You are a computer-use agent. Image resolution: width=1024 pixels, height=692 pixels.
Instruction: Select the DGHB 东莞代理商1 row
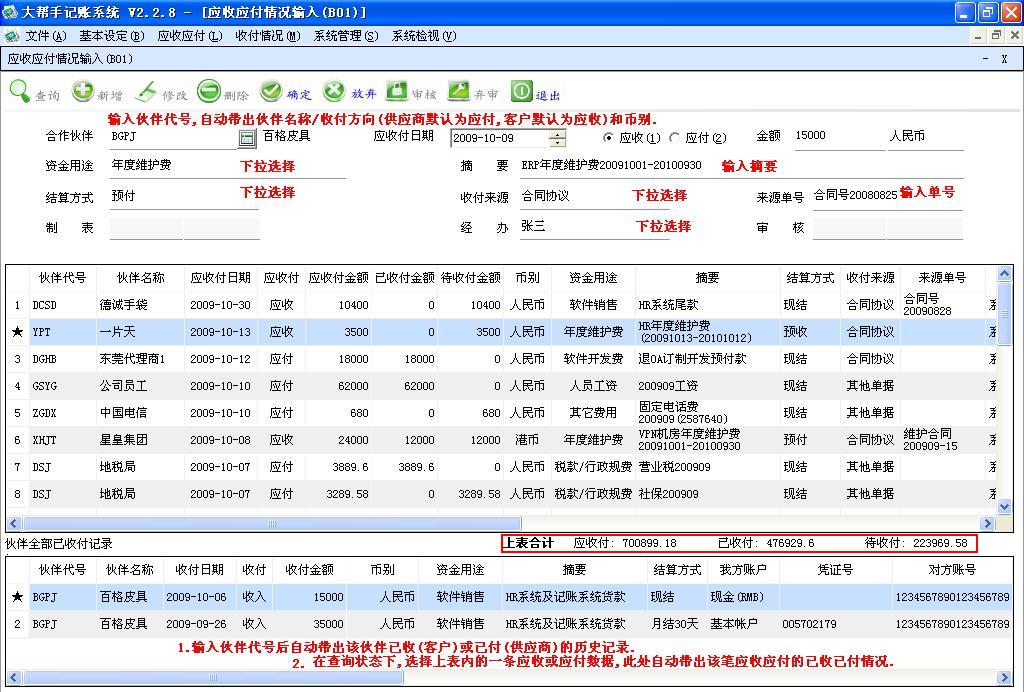click(502, 359)
